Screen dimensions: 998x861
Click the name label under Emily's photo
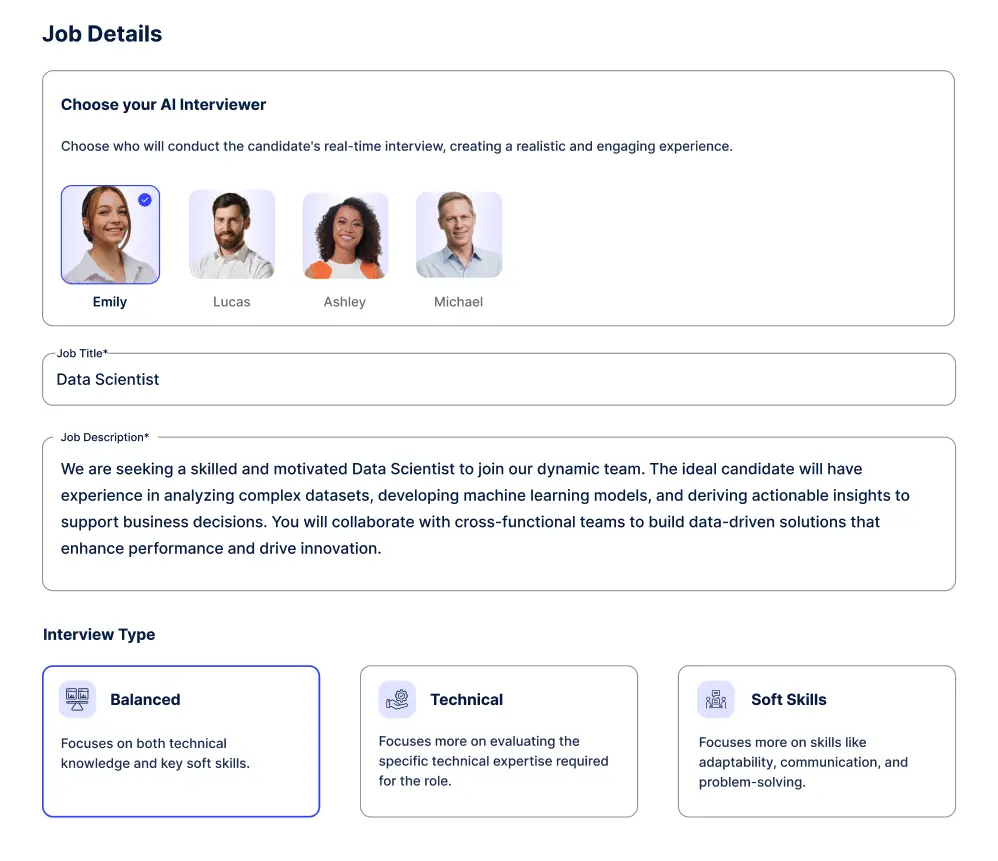point(110,301)
